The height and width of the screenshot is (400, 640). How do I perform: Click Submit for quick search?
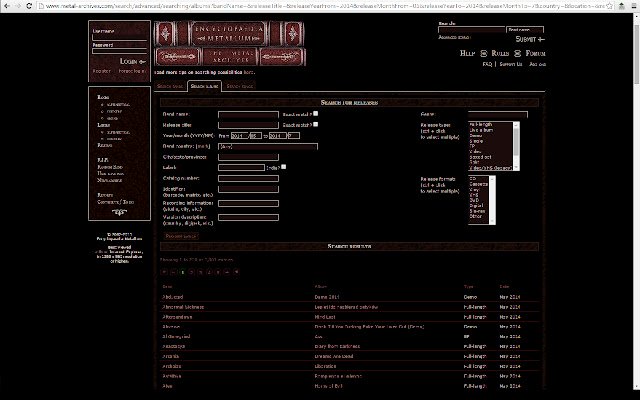coord(530,39)
